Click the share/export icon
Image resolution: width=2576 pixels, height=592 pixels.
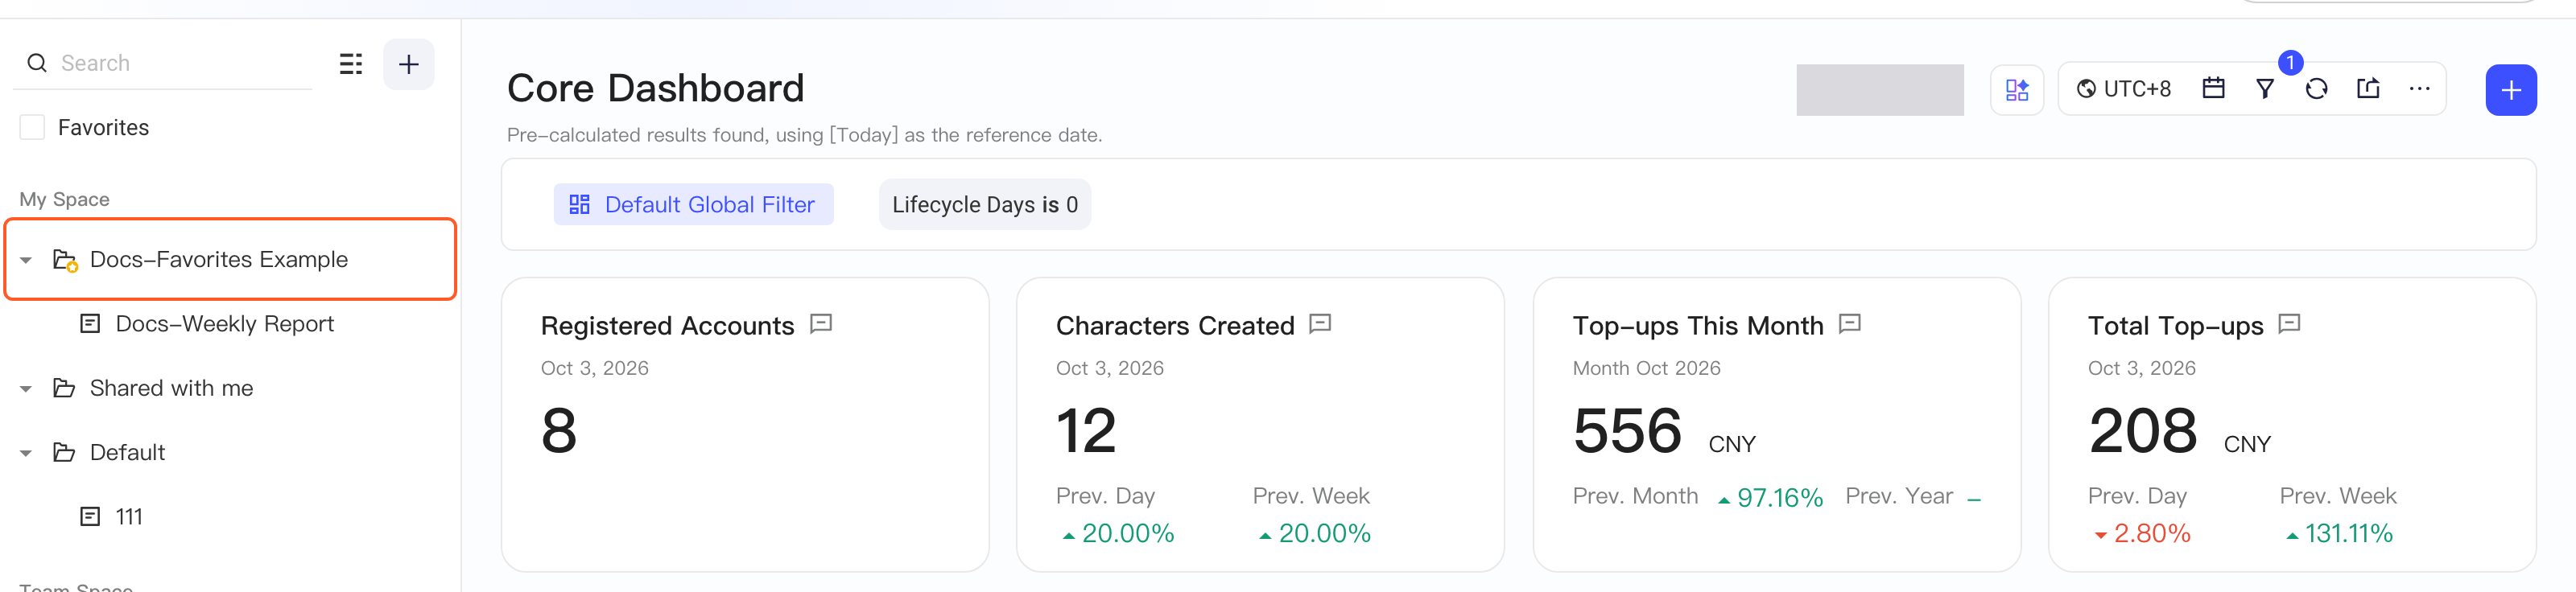[x=2368, y=89]
